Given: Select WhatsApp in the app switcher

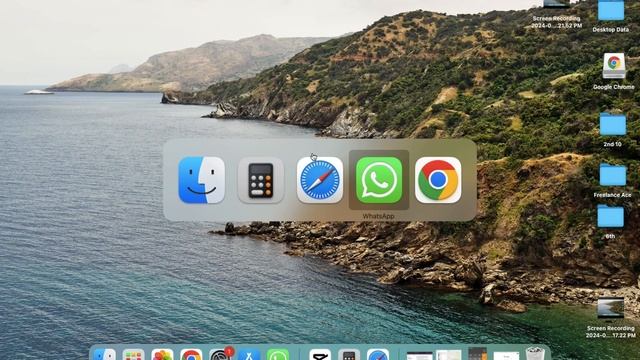Looking at the screenshot, I should coord(379,180).
